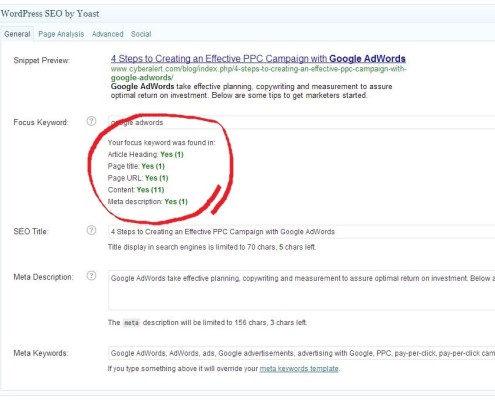
Task: Click the green snippet URL text
Action: pyautogui.click(x=258, y=73)
